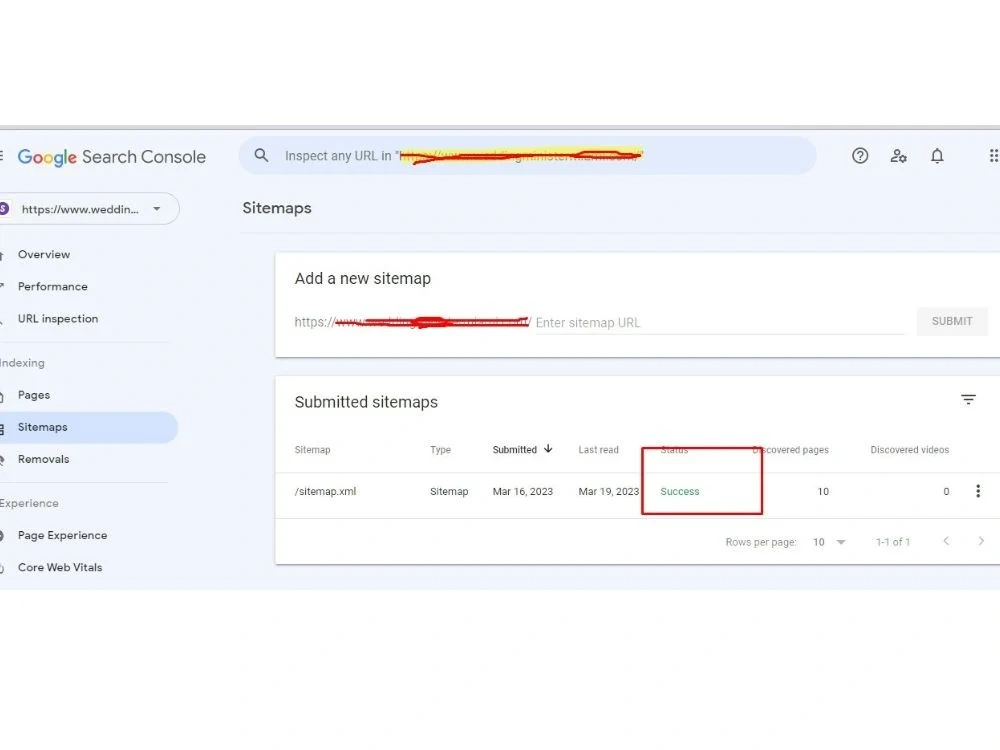Open the property selector dropdown
The height and width of the screenshot is (750, 1000).
[88, 209]
